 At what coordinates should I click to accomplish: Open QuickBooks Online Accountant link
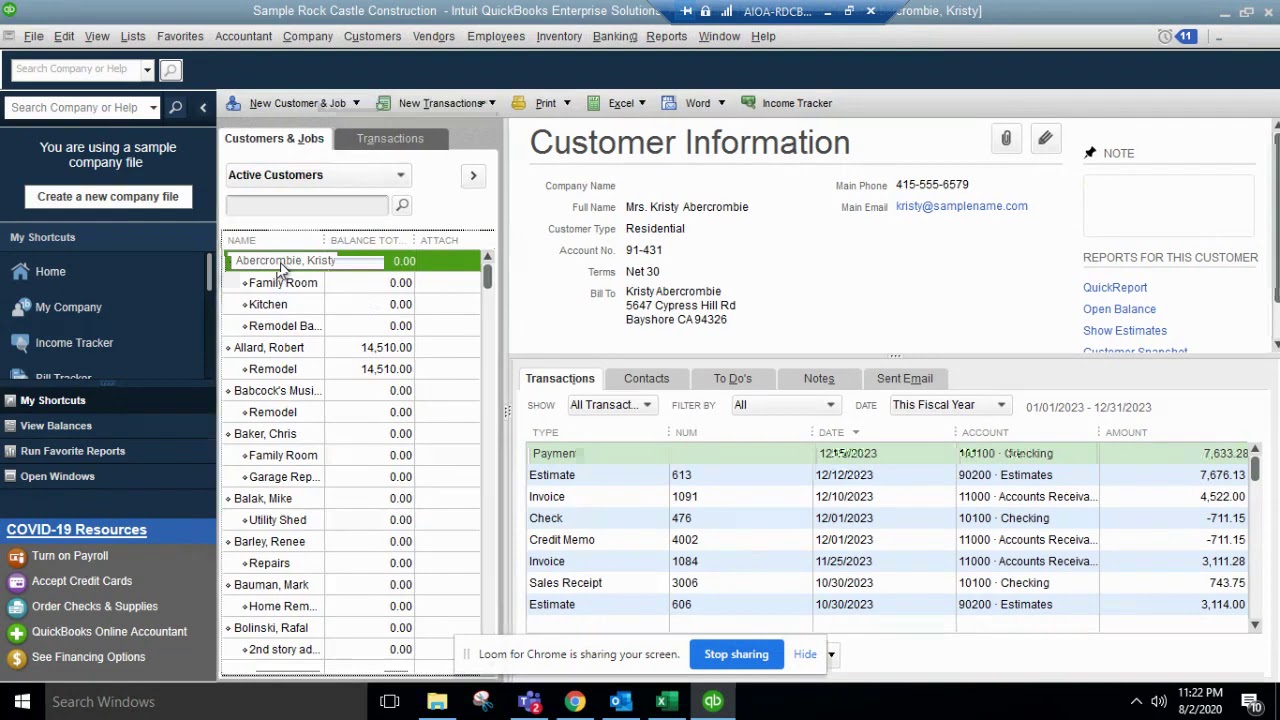coord(109,632)
